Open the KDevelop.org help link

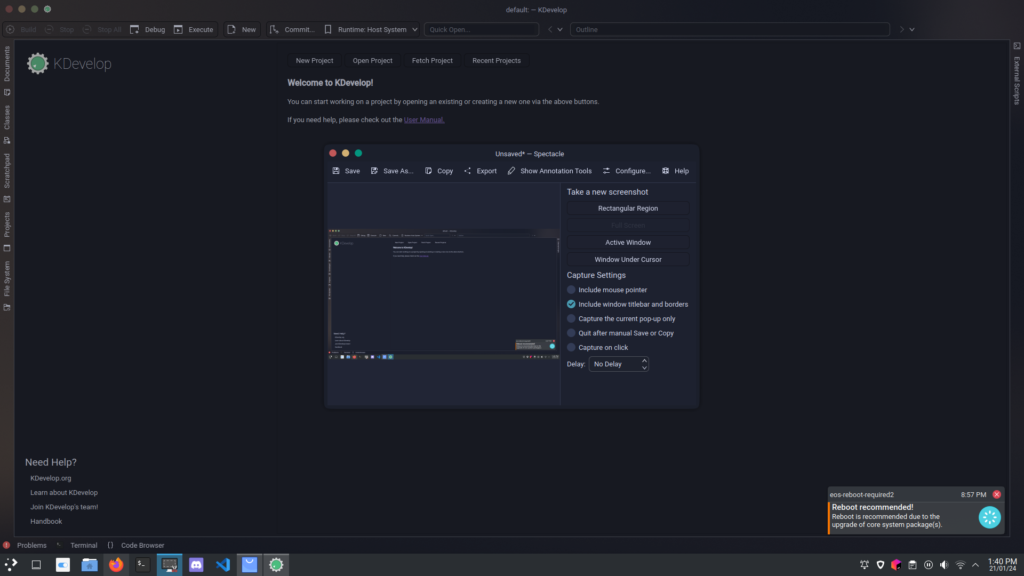pyautogui.click(x=50, y=478)
